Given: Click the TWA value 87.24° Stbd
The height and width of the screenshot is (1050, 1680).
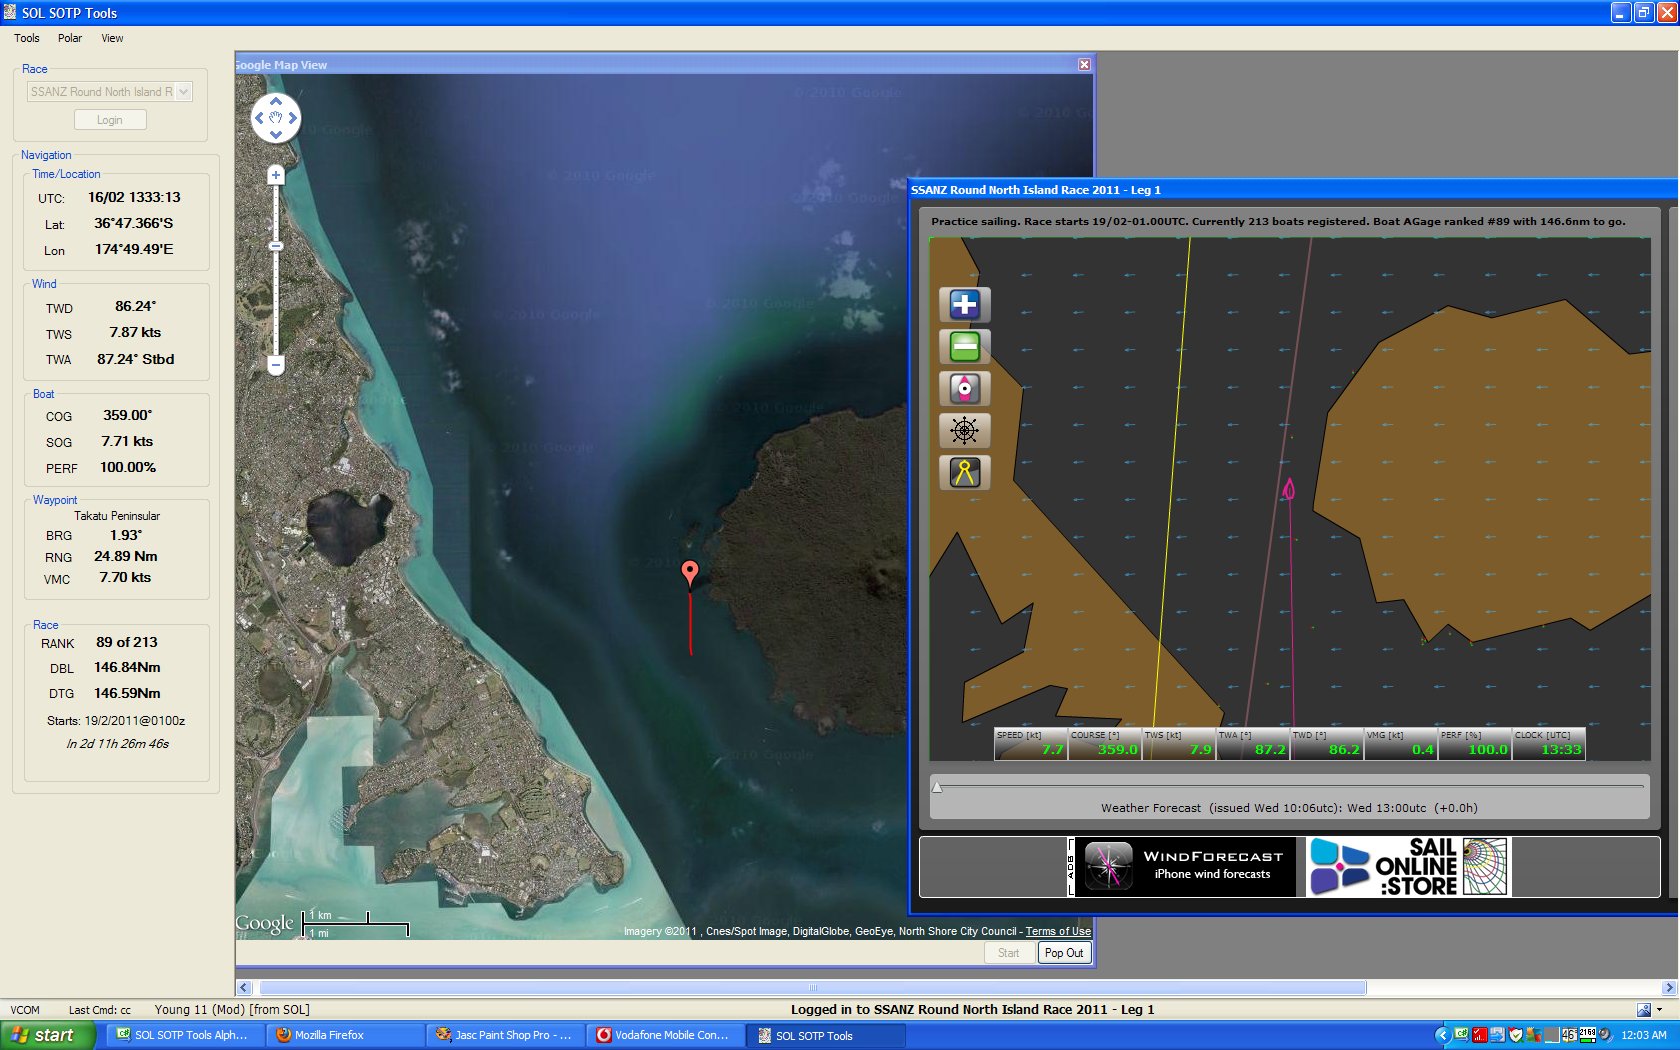Looking at the screenshot, I should click(x=135, y=359).
